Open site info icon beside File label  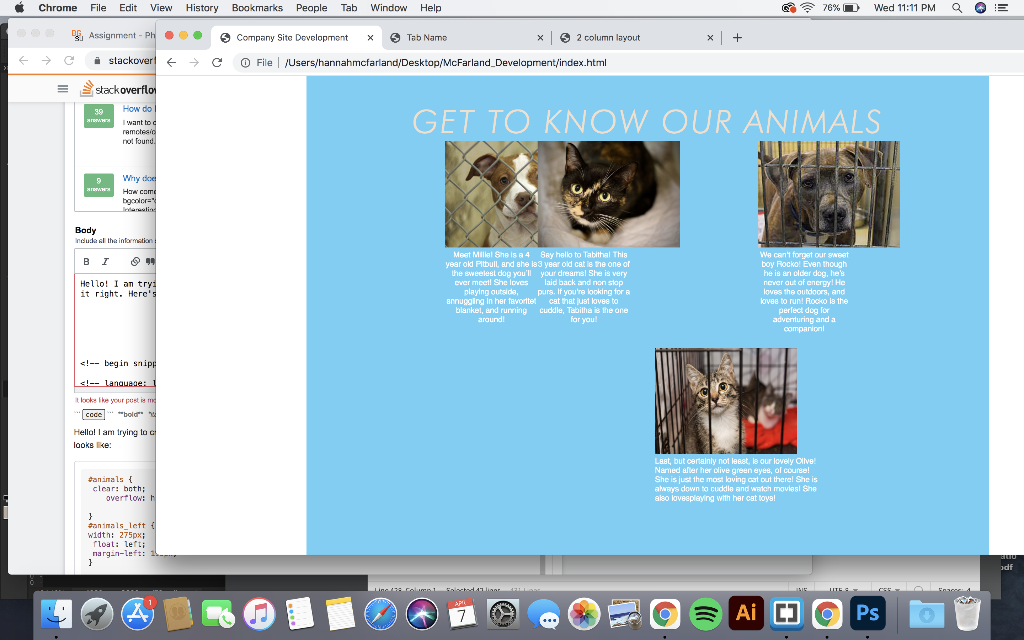coord(246,63)
